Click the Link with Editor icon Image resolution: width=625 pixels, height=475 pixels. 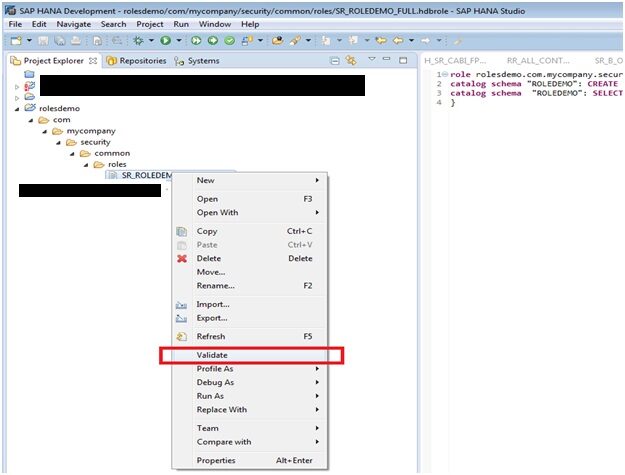350,61
